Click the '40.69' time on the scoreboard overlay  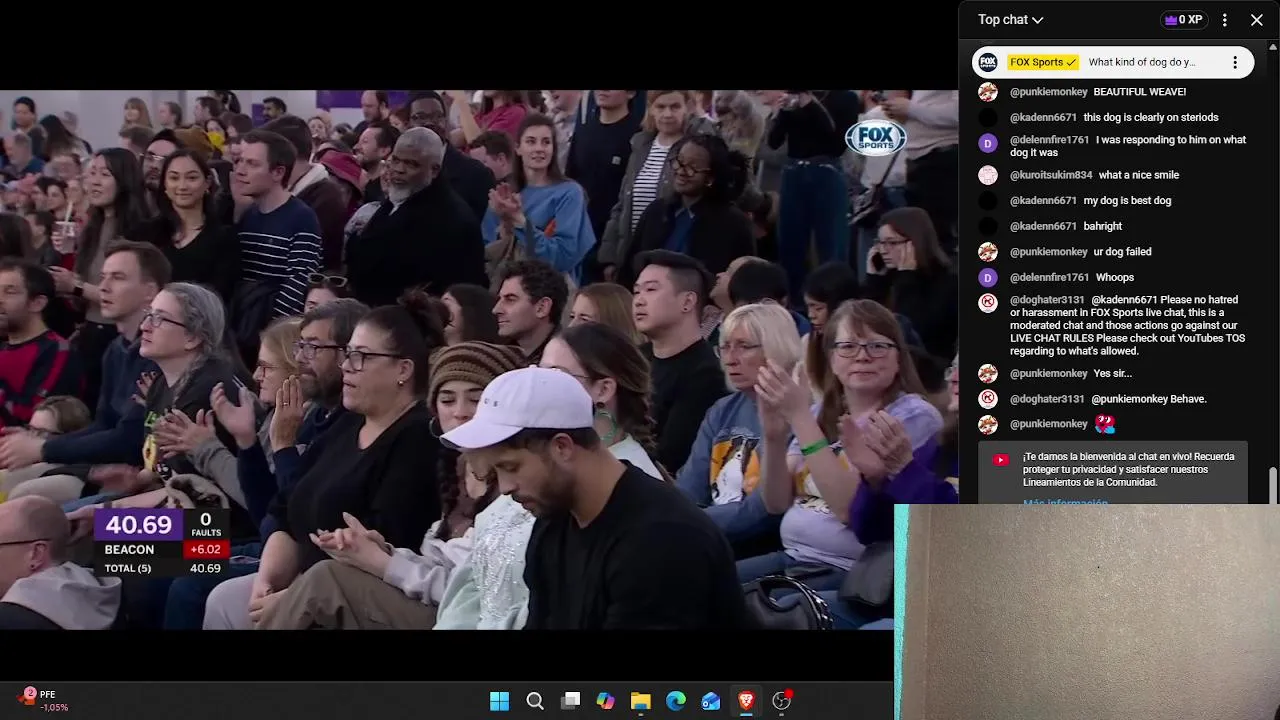pos(139,525)
